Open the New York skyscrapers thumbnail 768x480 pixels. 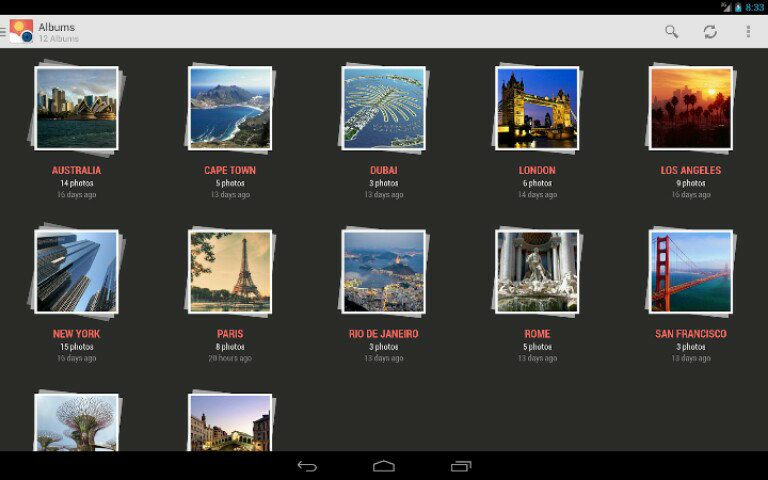76,271
